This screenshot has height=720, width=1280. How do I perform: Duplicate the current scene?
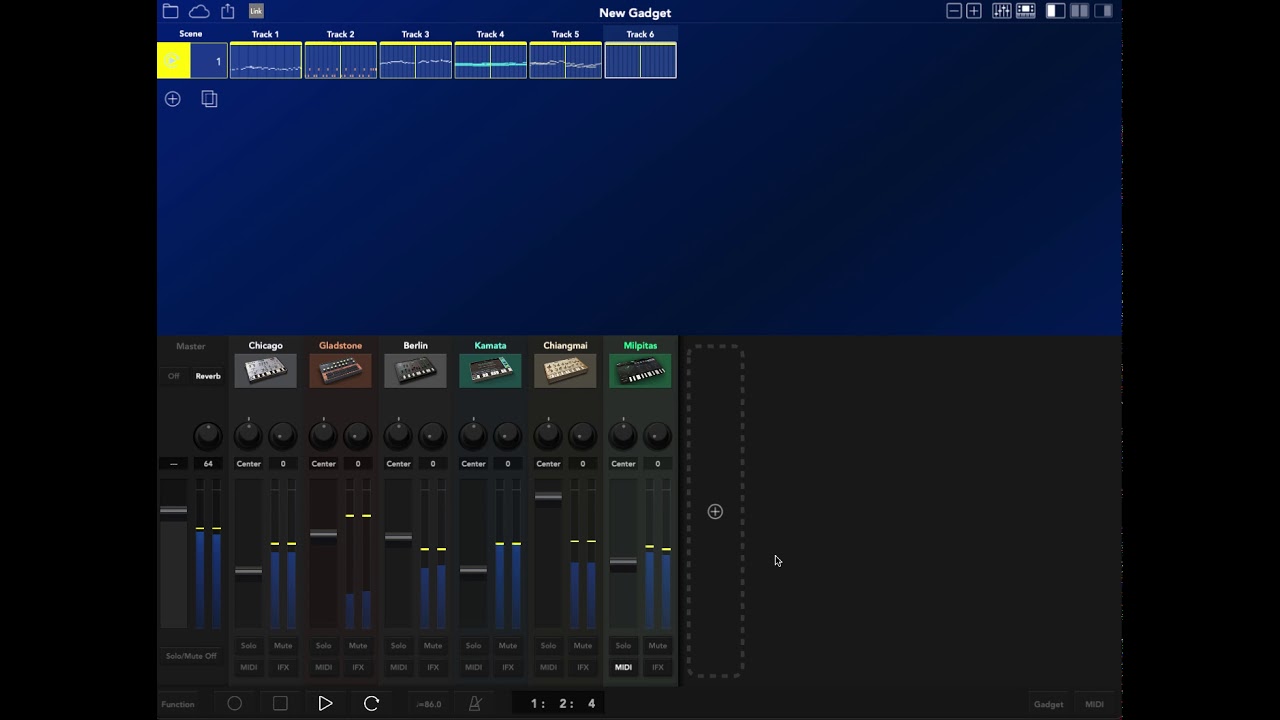209,99
